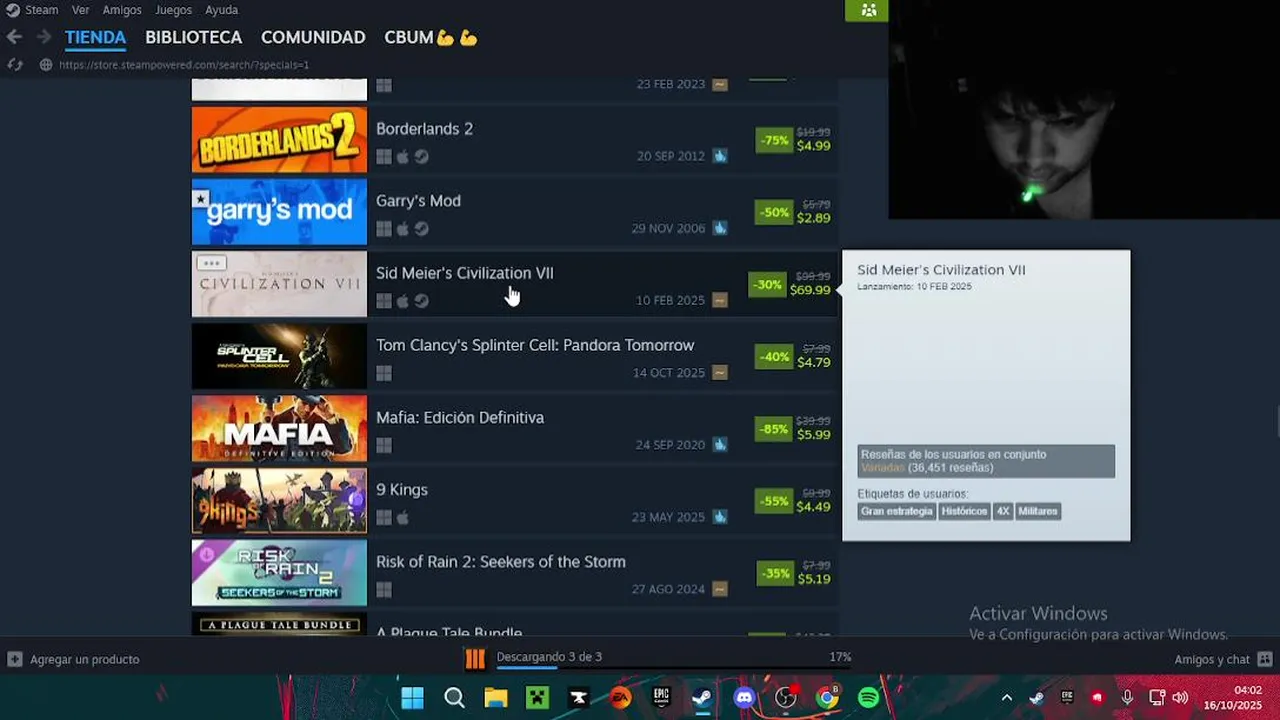The image size is (1280, 720).
Task: Click Apple platform icon under Garry's Mod
Action: [403, 229]
